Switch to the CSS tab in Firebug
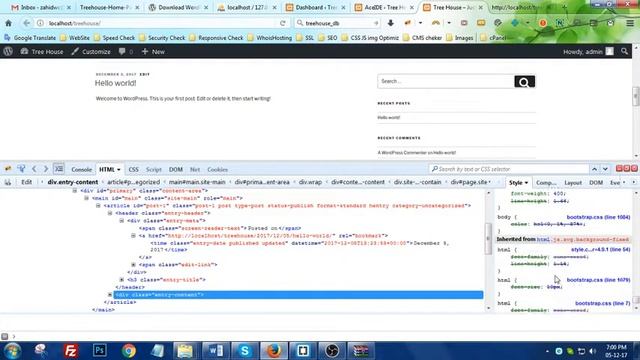The height and width of the screenshot is (360, 640). click(133, 169)
